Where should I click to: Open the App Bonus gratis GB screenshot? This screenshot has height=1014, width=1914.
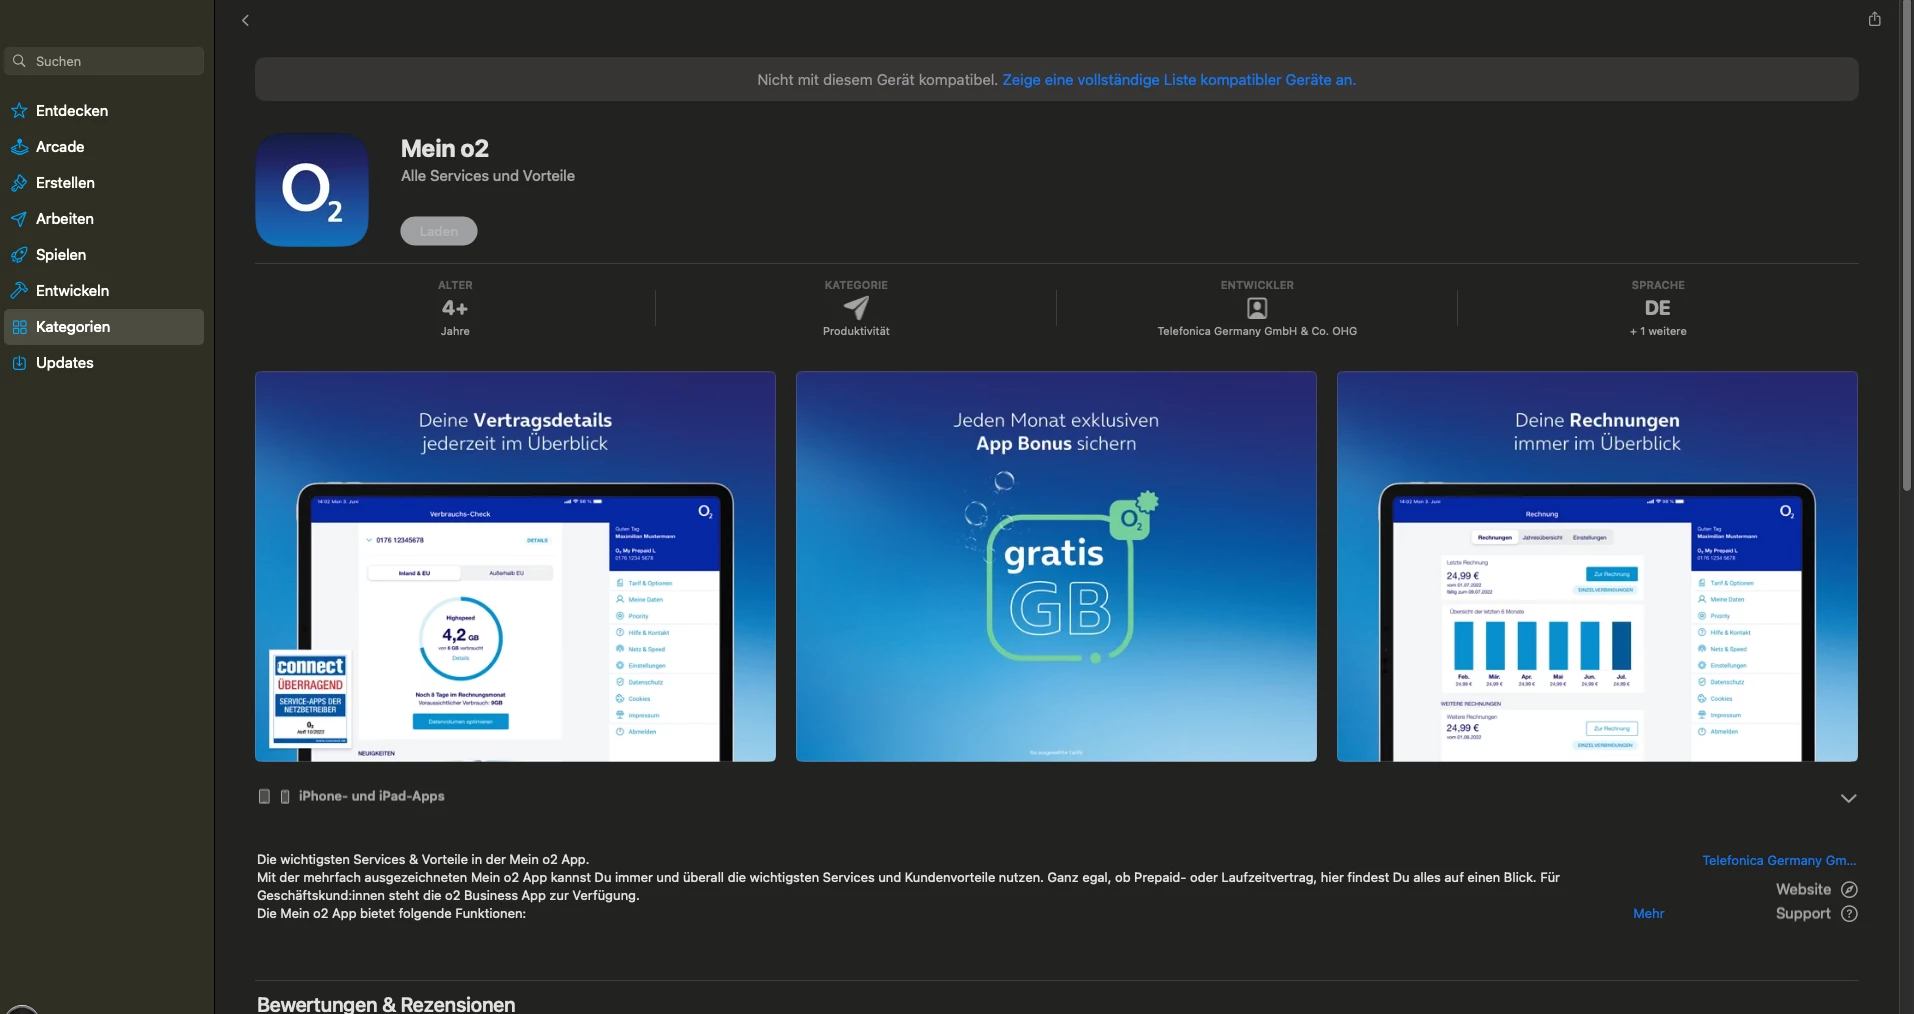click(1056, 567)
